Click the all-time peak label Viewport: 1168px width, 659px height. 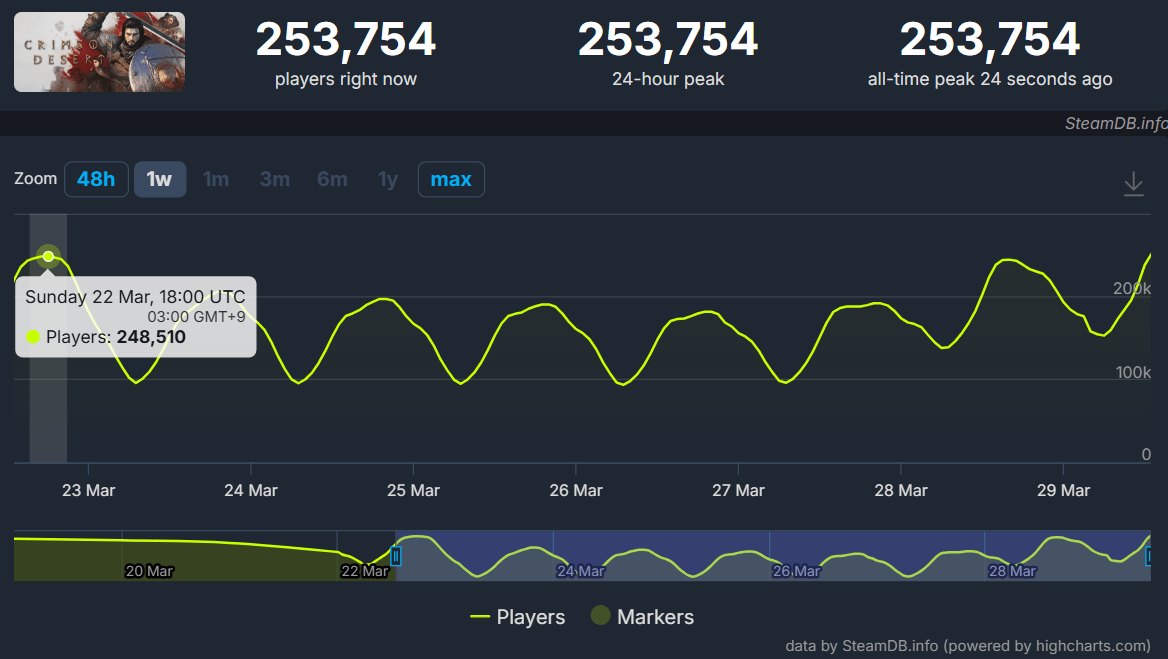point(990,79)
